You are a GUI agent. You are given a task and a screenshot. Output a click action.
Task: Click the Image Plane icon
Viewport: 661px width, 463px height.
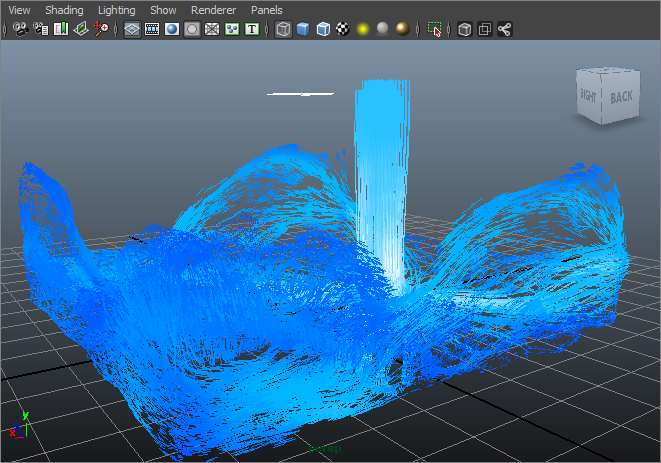click(81, 29)
